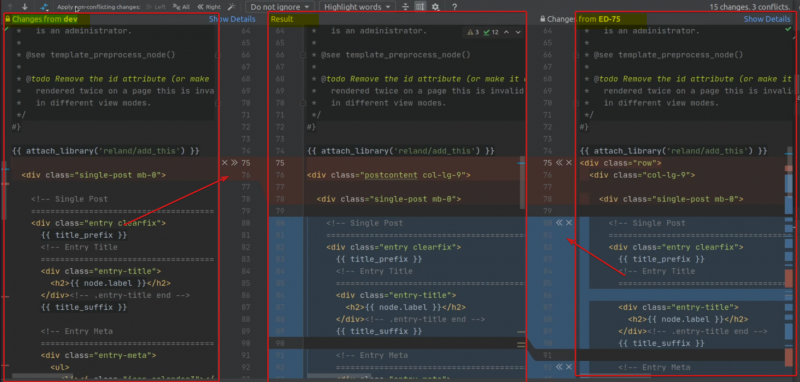800x382 pixels.
Task: Click the green checkmark count in Result pane
Action: click(490, 32)
